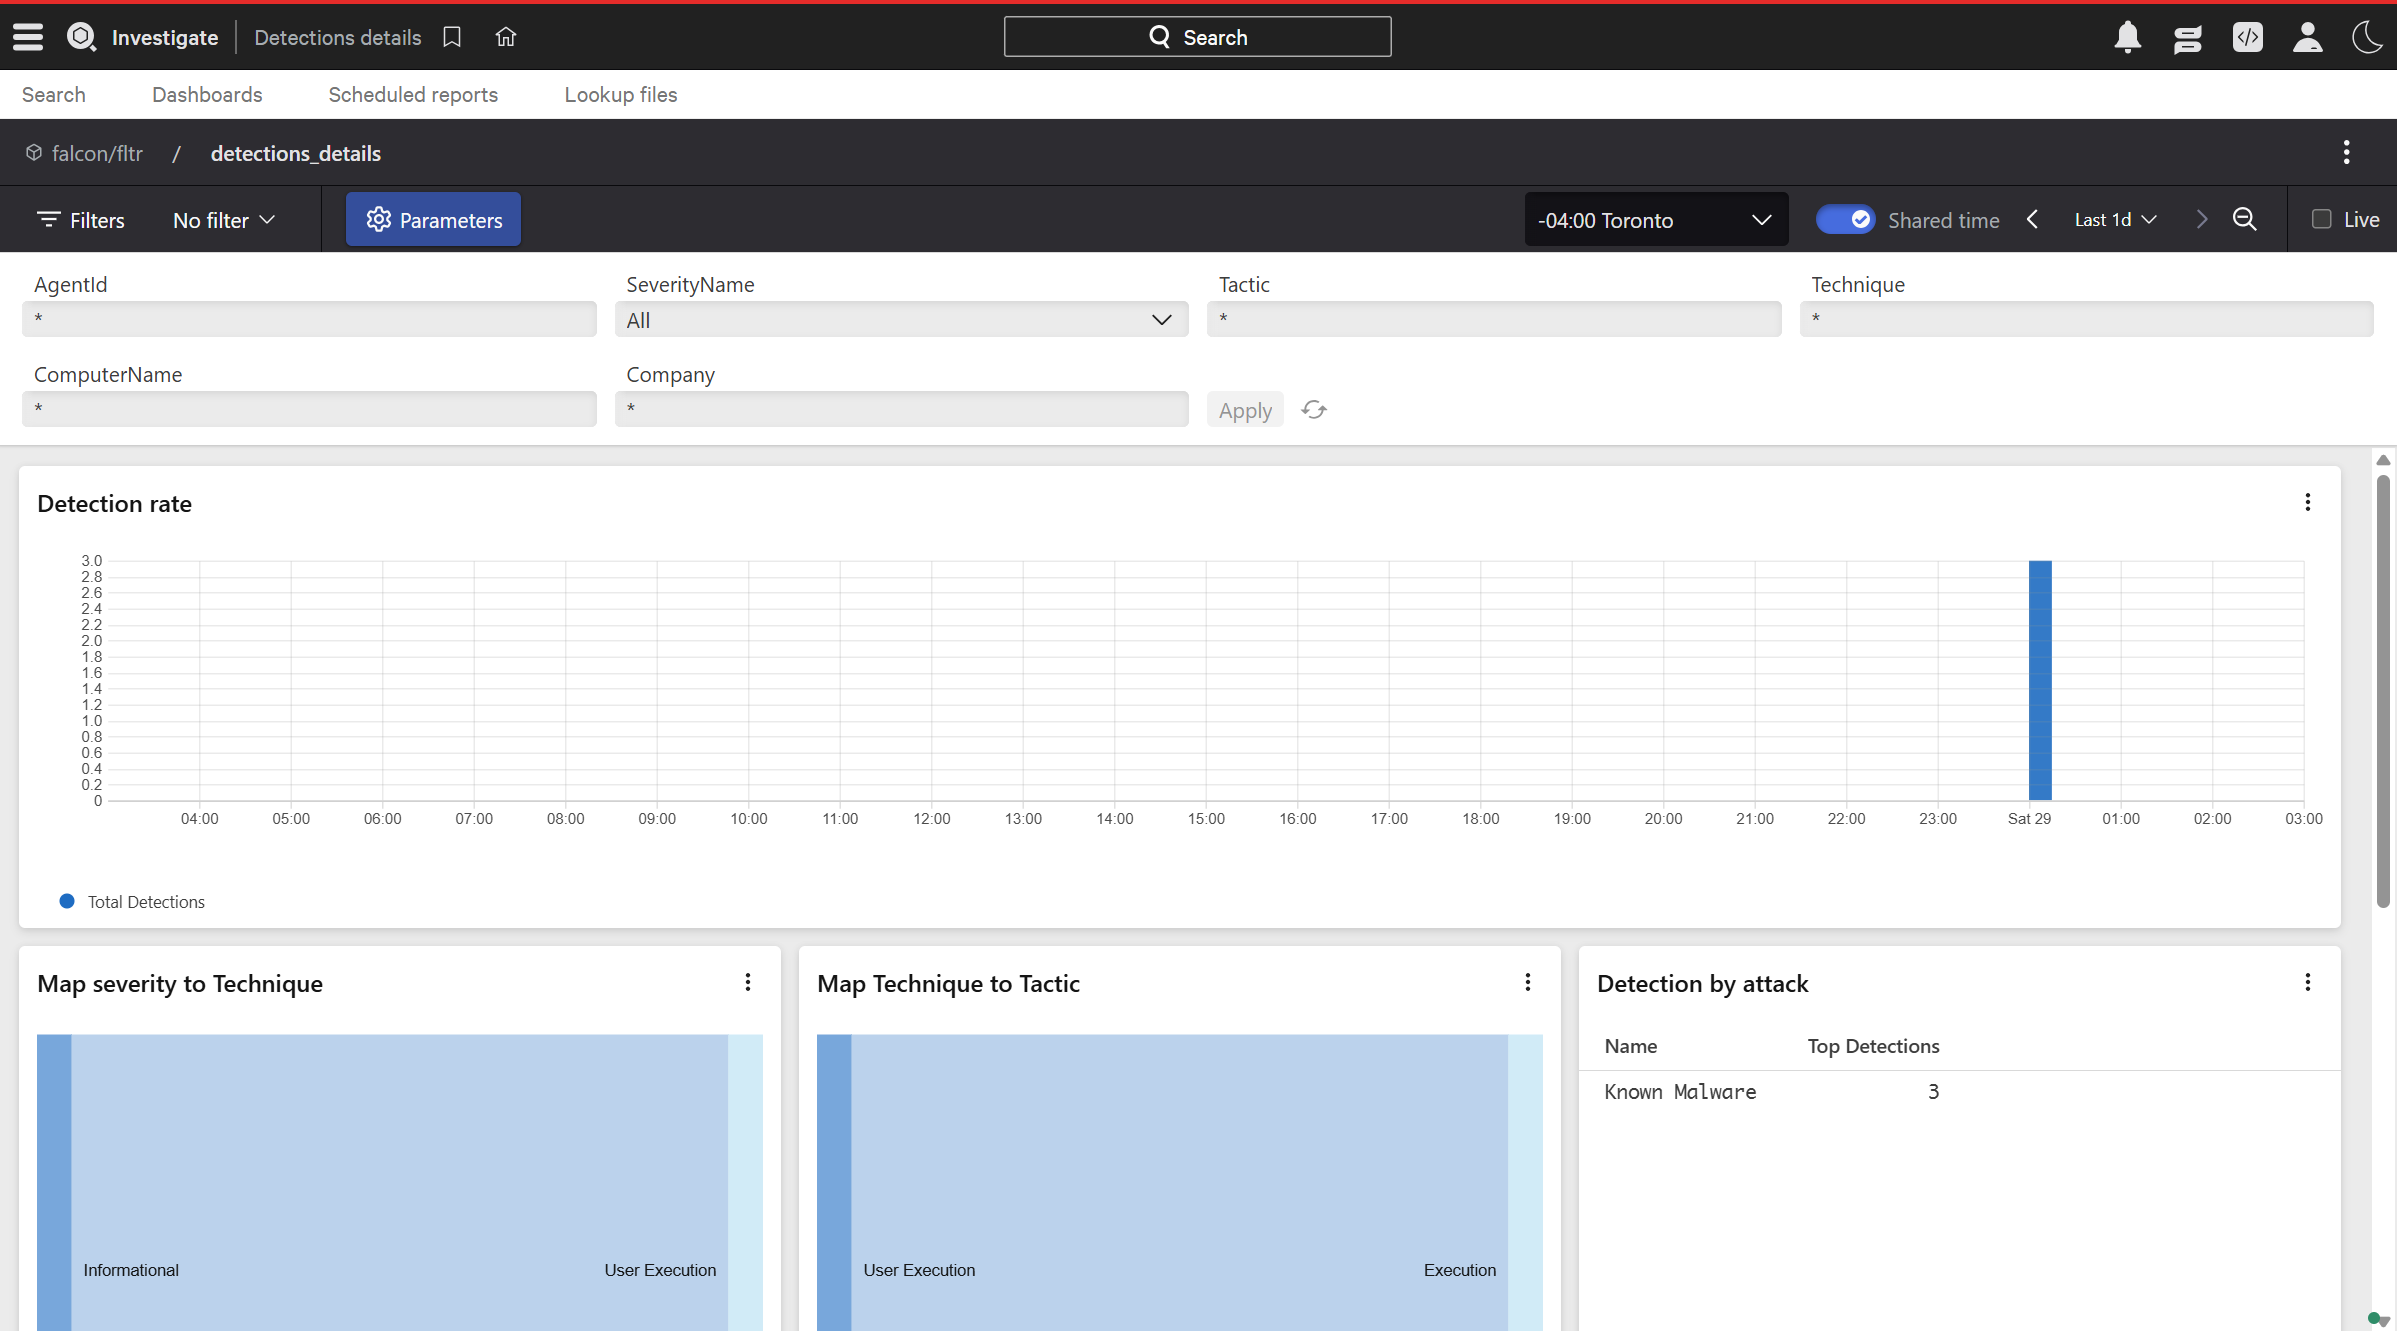Open the -04:00 Toronto timezone dropdown
The height and width of the screenshot is (1331, 2397).
coord(1656,219)
